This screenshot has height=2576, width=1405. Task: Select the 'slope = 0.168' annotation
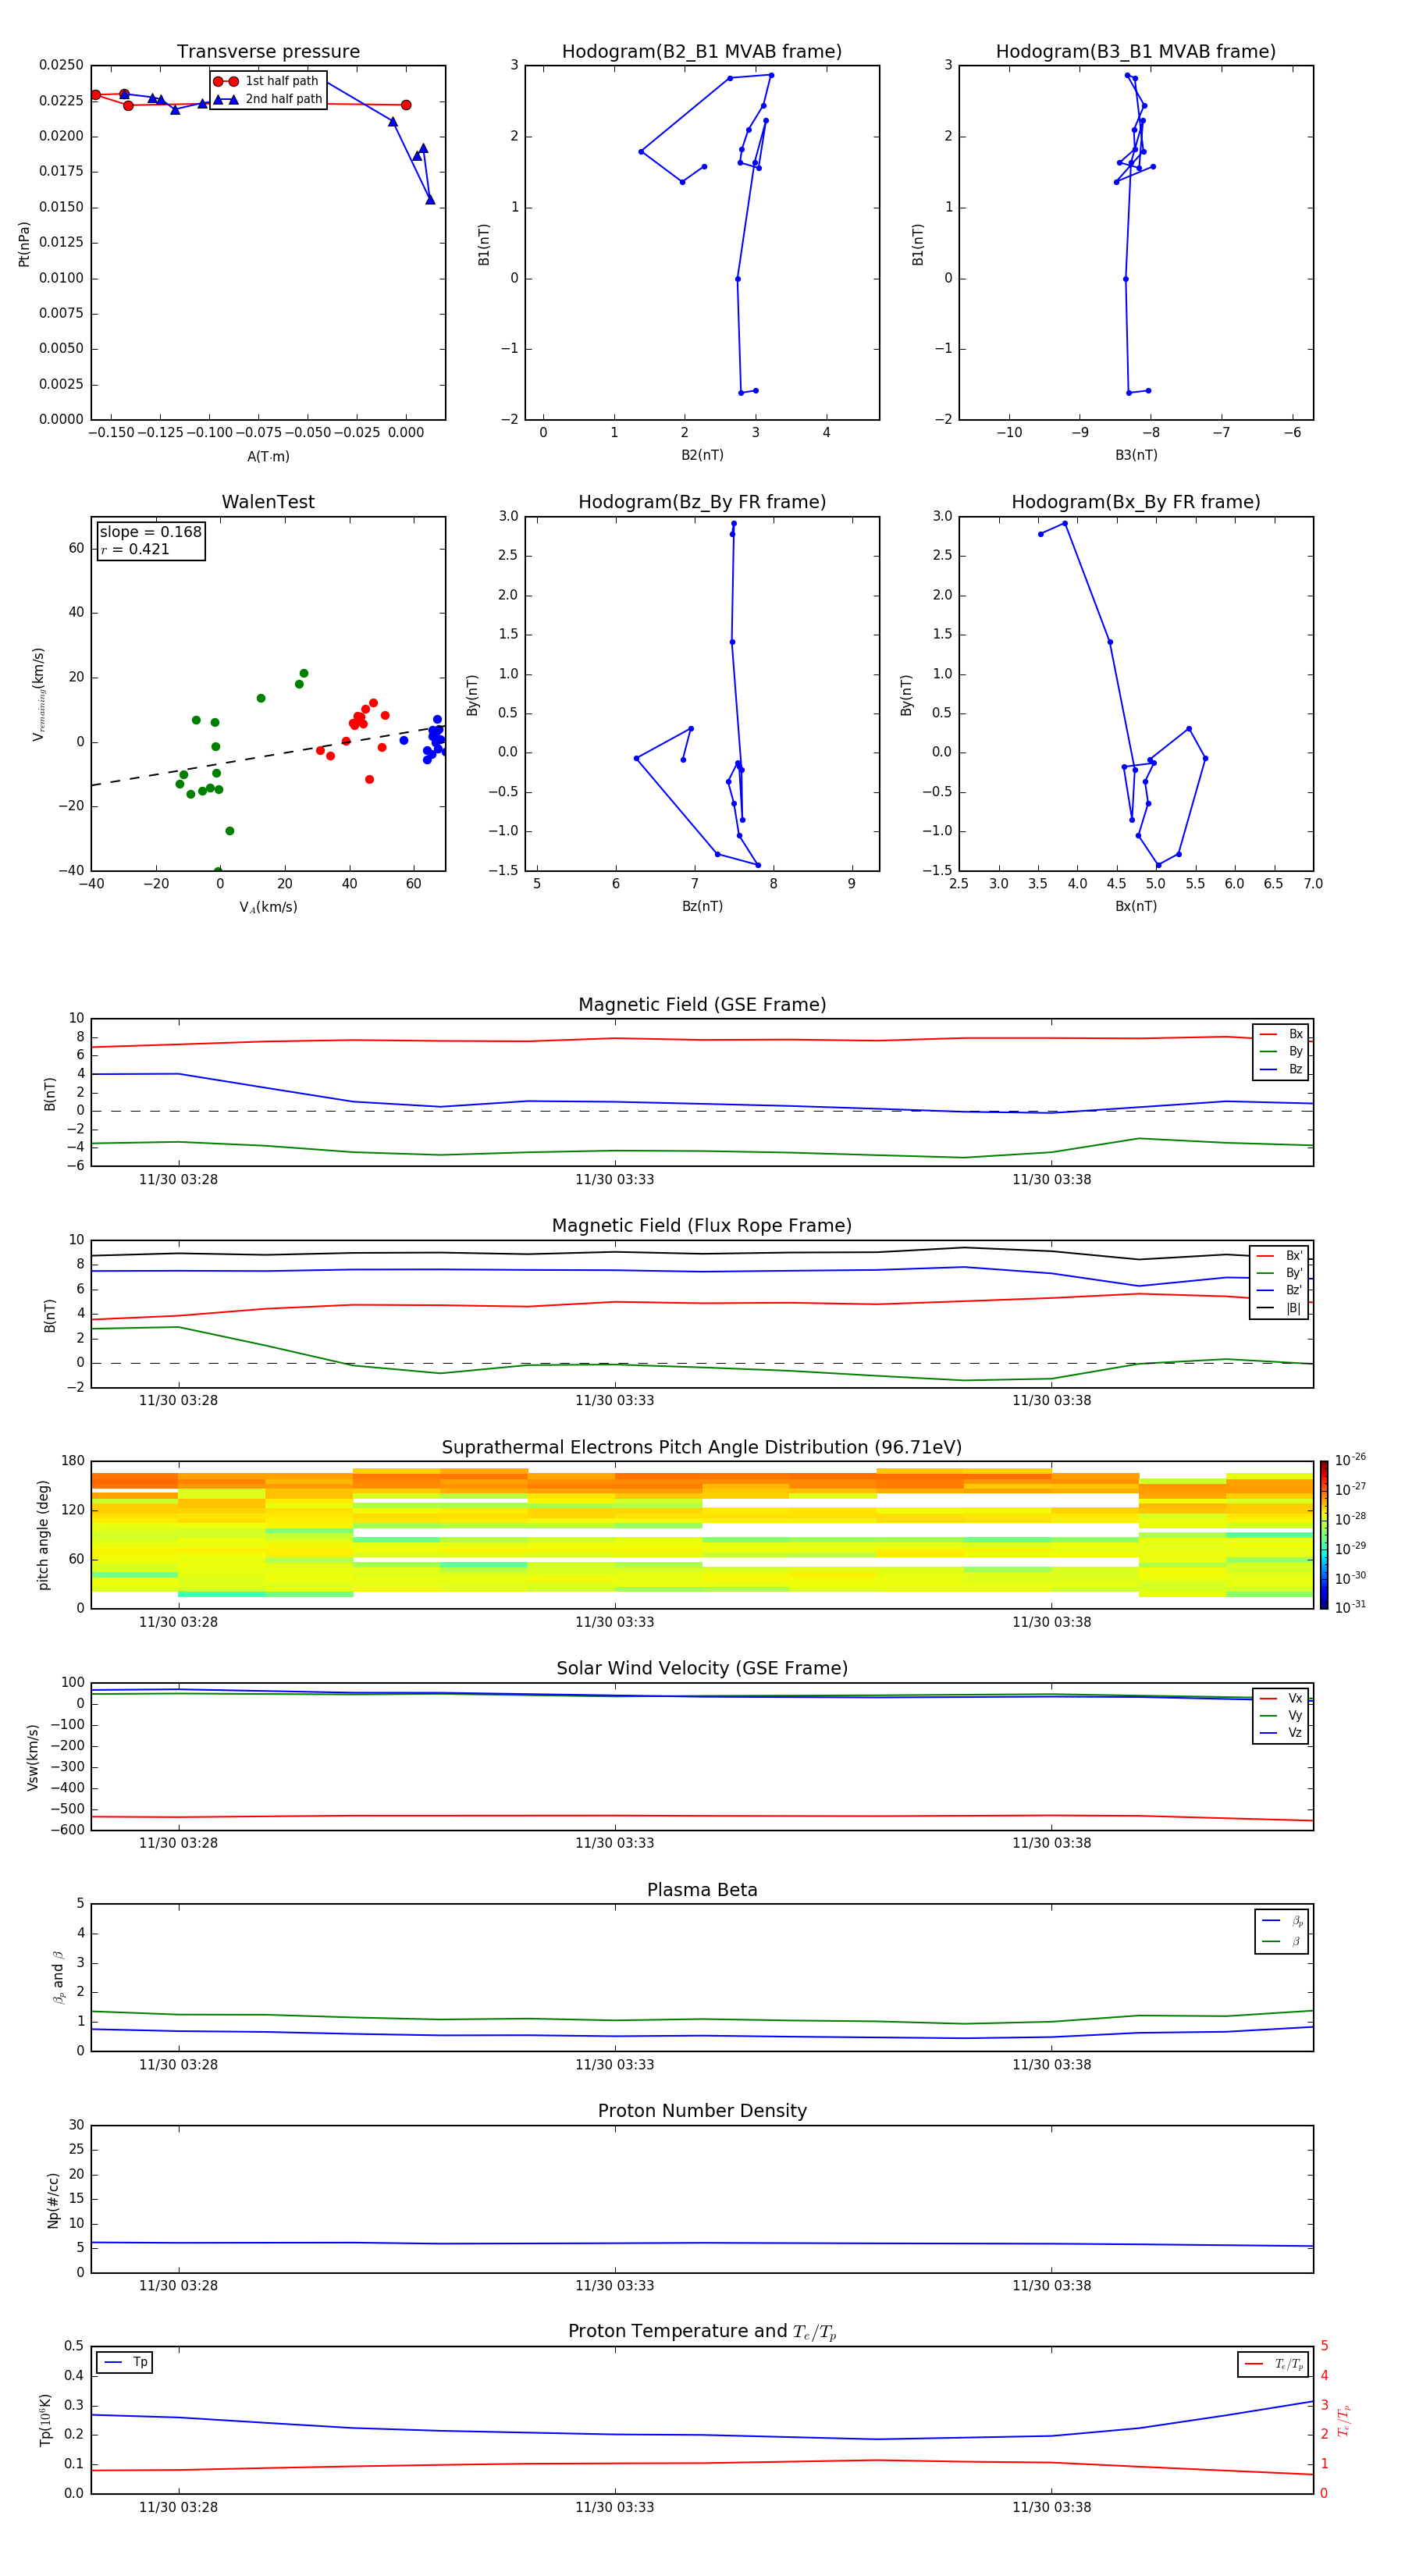coord(150,532)
